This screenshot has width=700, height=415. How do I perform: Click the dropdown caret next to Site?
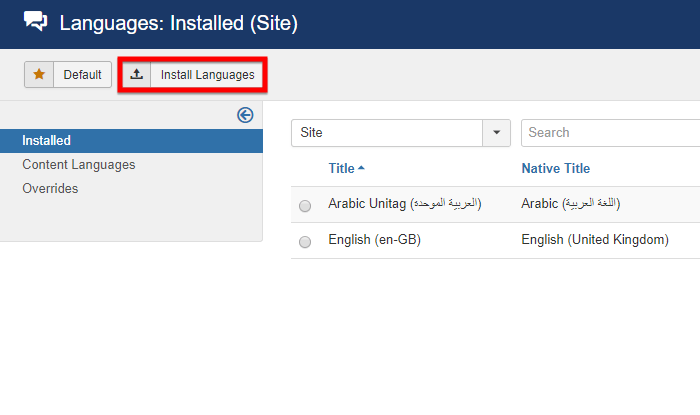click(x=496, y=133)
